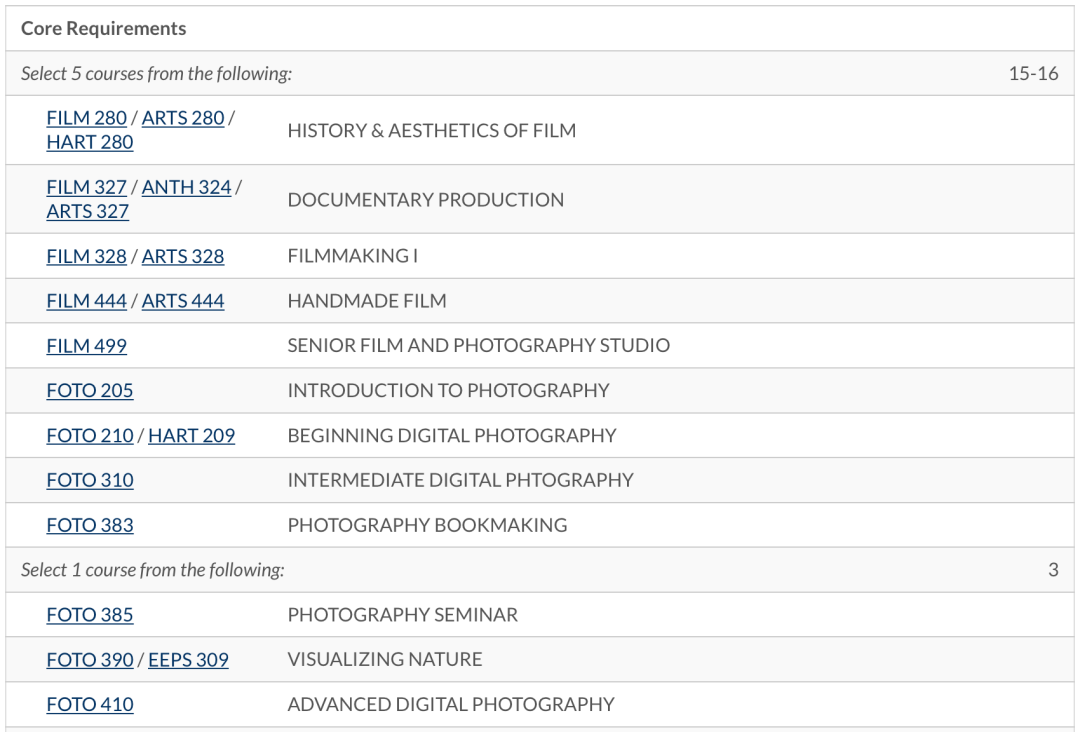Screen dimensions: 1080x732
Task: Open the HART 280 cross-listed course
Action: tap(89, 142)
